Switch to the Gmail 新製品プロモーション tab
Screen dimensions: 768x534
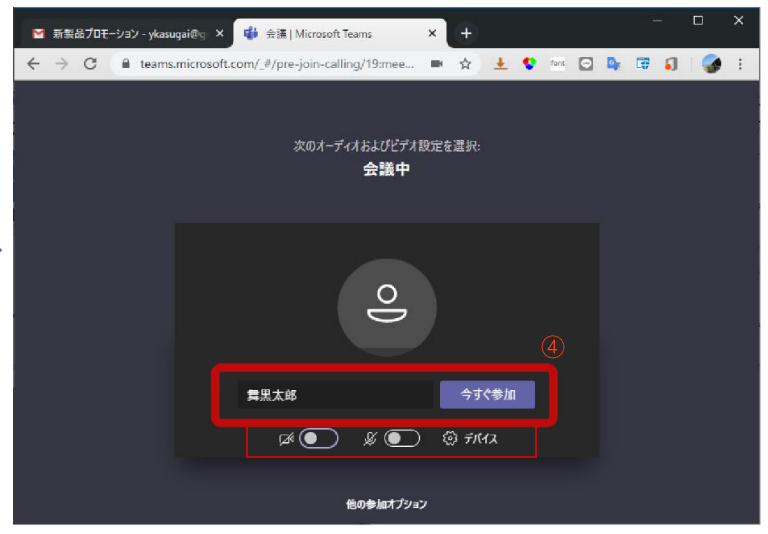pos(120,33)
